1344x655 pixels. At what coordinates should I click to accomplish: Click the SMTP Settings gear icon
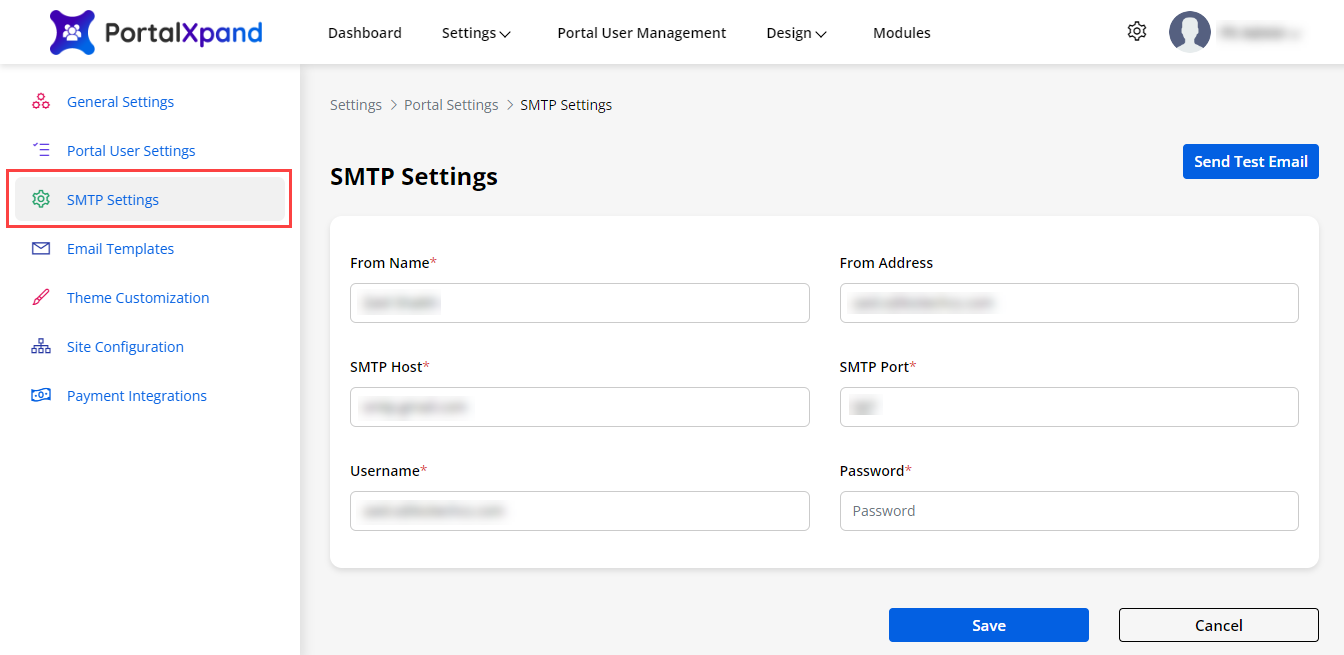(x=41, y=199)
